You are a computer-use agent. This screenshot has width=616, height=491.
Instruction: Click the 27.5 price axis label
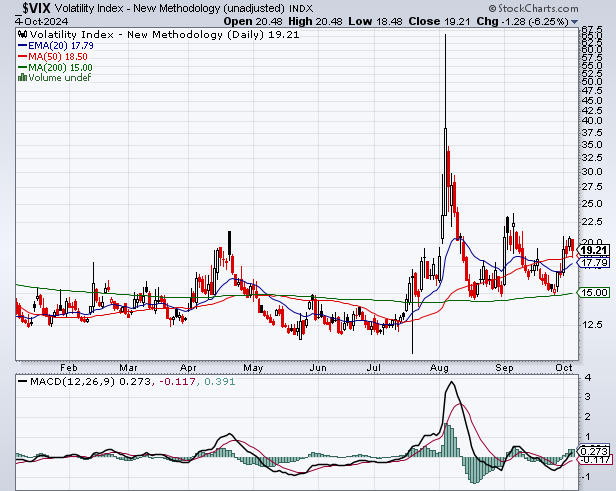tap(592, 187)
